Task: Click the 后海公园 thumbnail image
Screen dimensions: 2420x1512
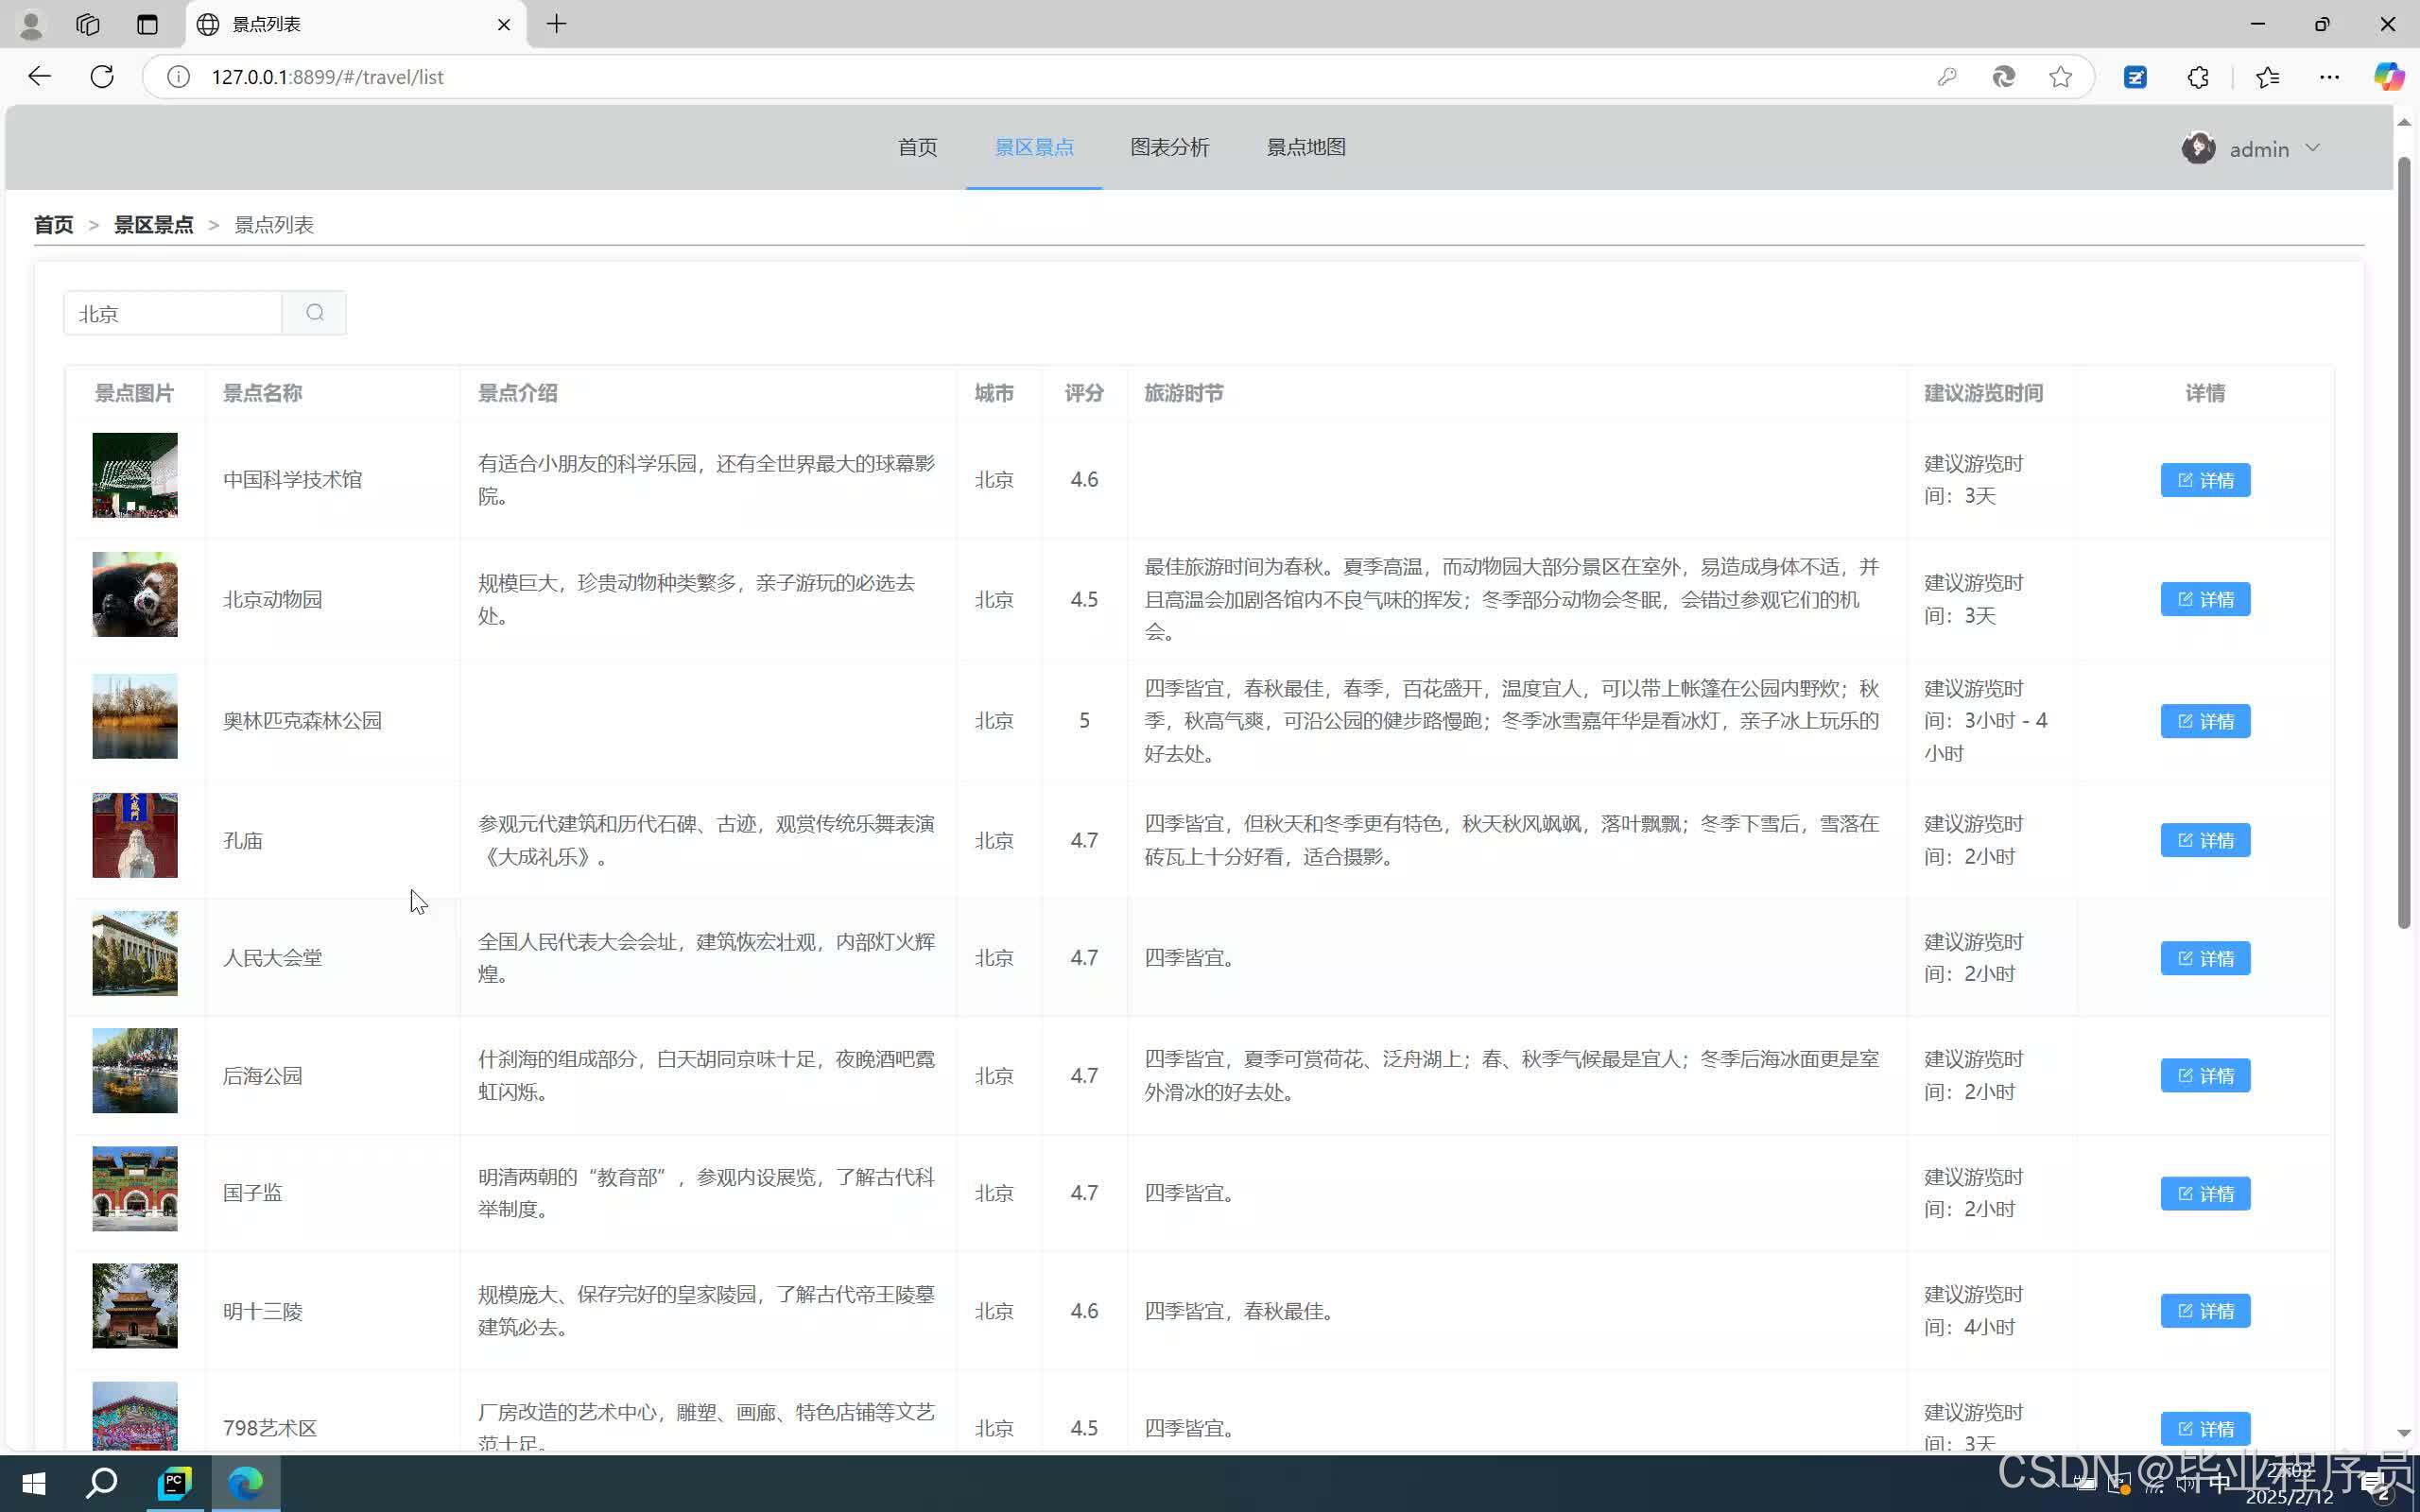Action: pos(135,1070)
